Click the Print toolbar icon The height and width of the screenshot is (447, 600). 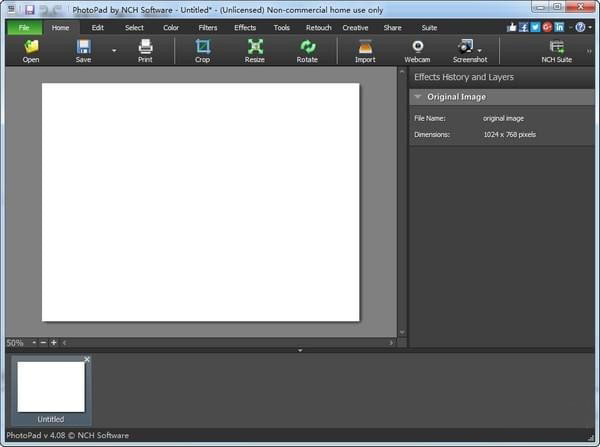[145, 46]
